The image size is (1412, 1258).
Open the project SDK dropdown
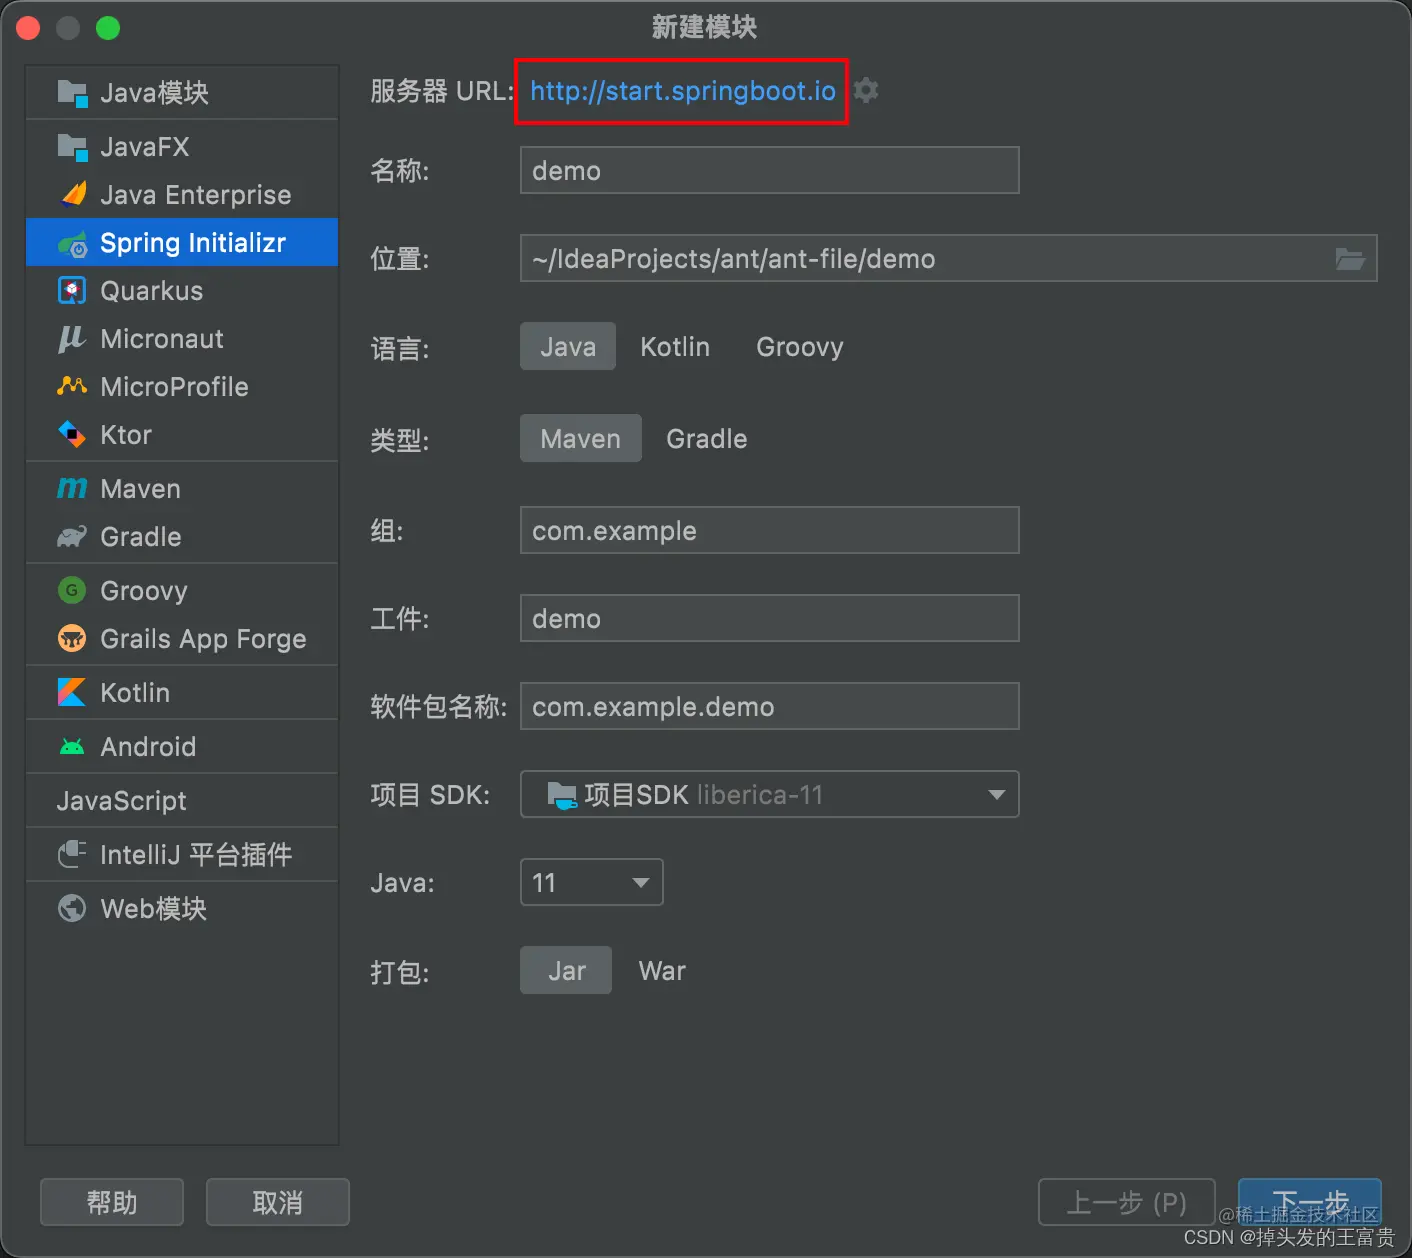pyautogui.click(x=770, y=795)
